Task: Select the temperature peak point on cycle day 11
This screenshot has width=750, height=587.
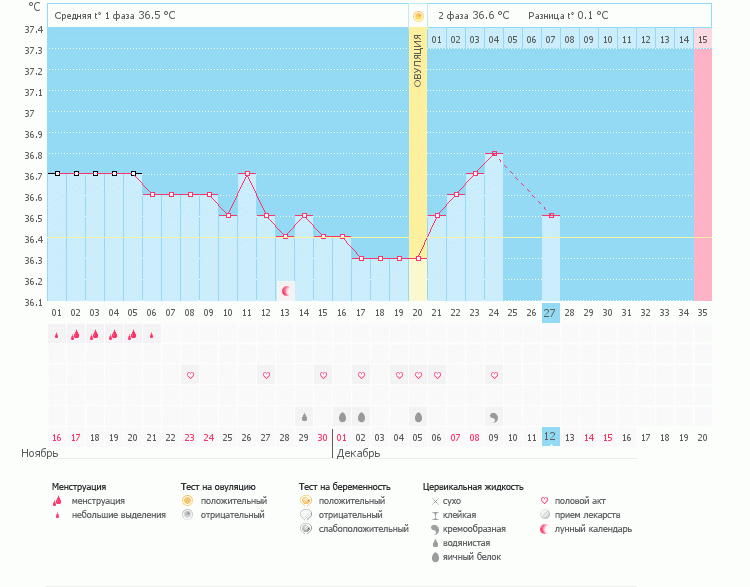Action: (x=247, y=174)
